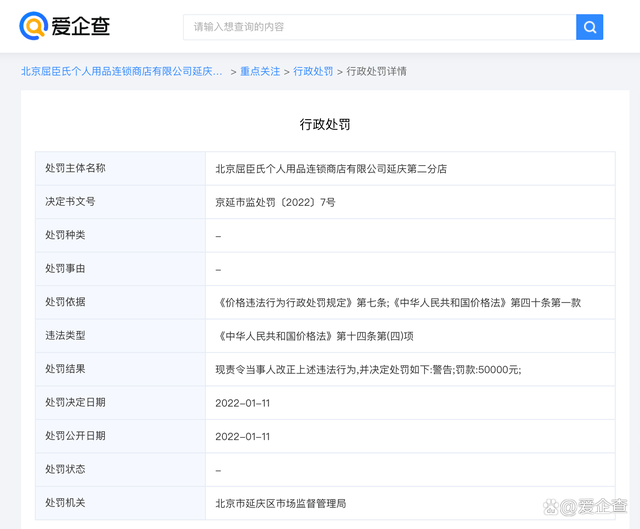Viewport: 640px width, 529px height.
Task: Open breadcrumb link 北京屈臣氏个人用品连锁商店有限公司延庆…
Action: (122, 71)
